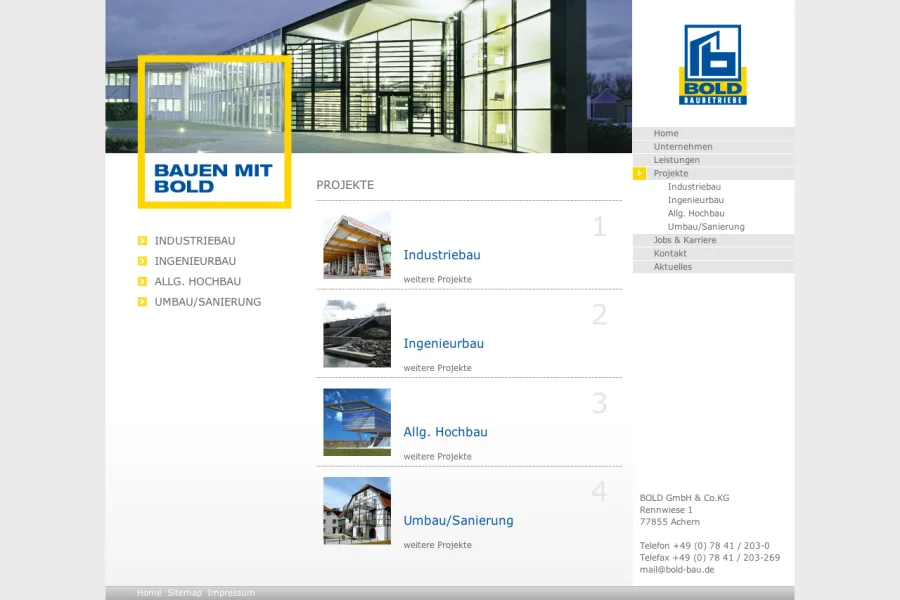Go to Home in the right navigation menu
The image size is (900, 600).
(666, 134)
